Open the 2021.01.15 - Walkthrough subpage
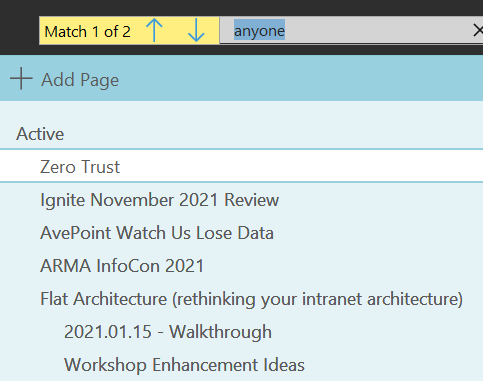This screenshot has height=381, width=483. [241, 332]
